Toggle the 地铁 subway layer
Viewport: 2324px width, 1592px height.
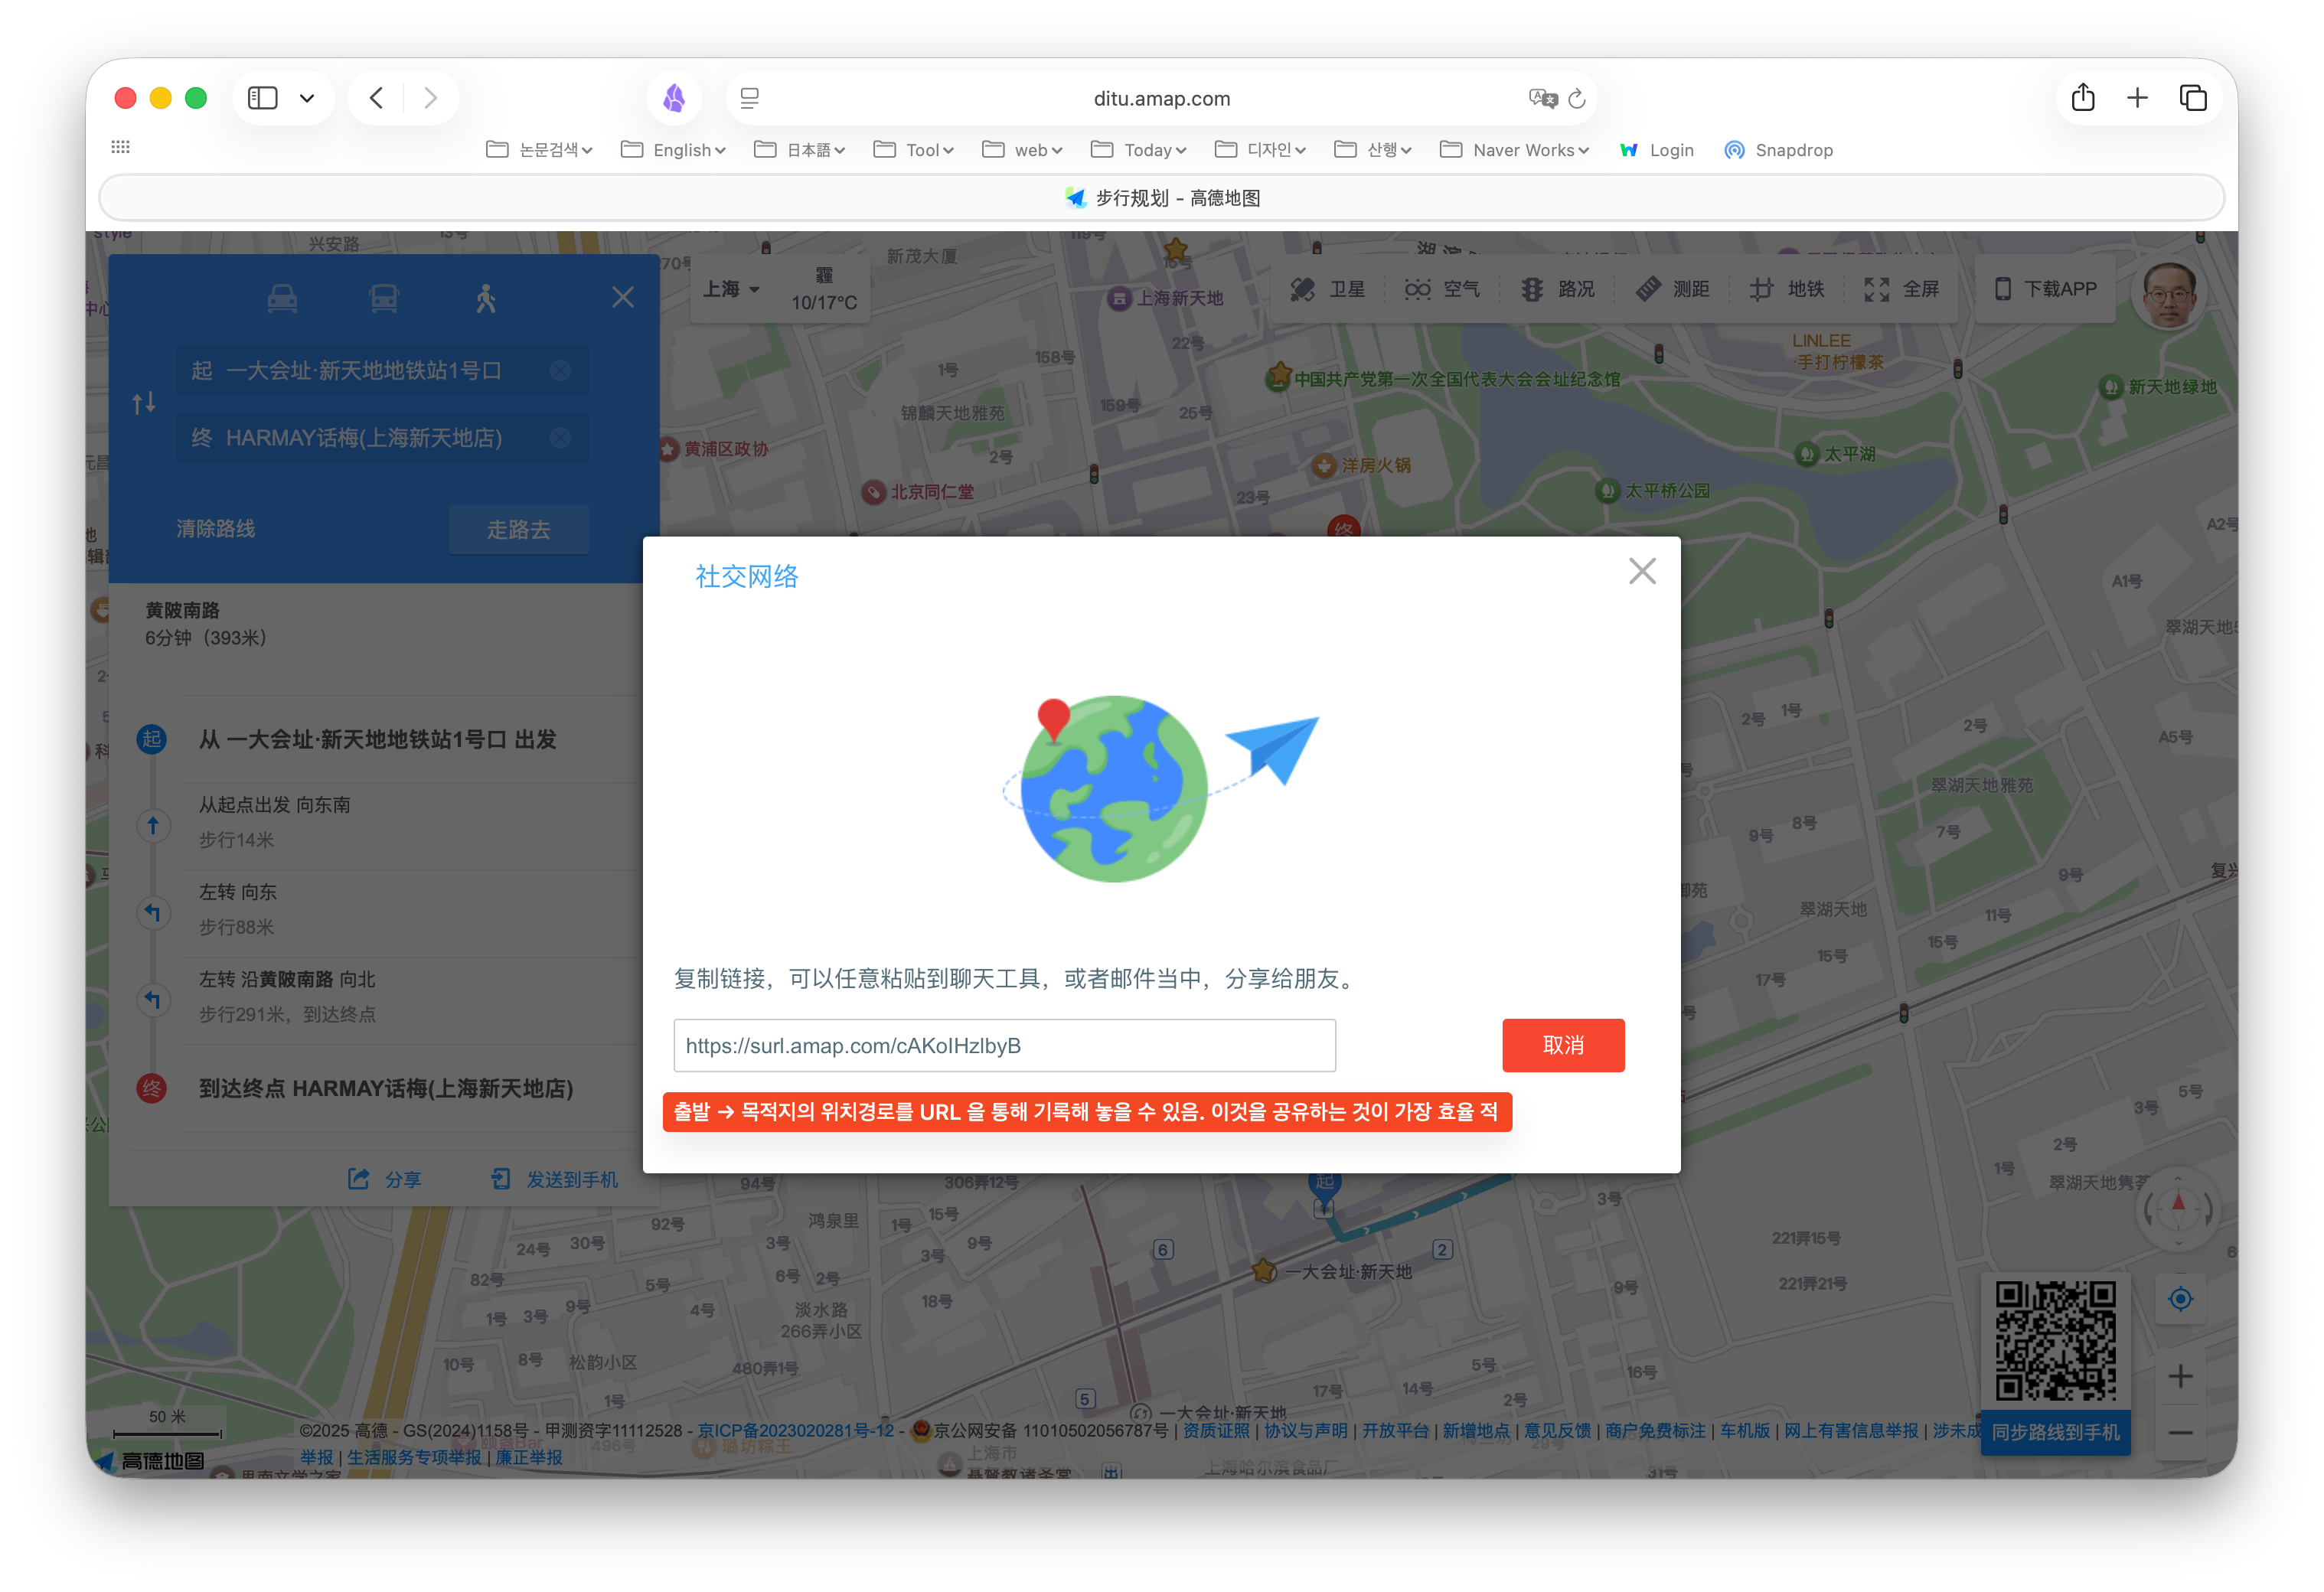pyautogui.click(x=1786, y=289)
